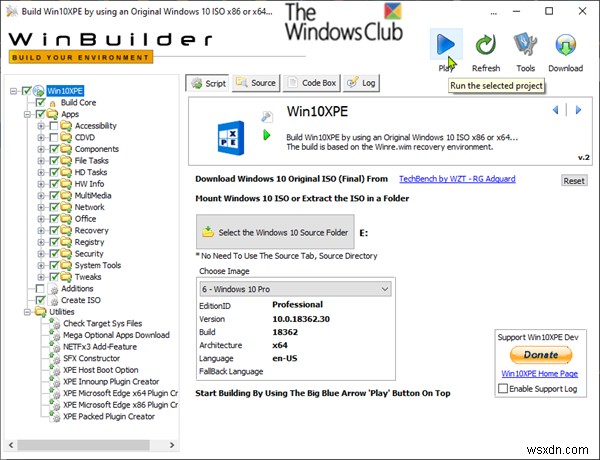Viewport: 600px width, 460px height.
Task: Uncheck the MultiMedia checkbox
Action: pos(54,196)
